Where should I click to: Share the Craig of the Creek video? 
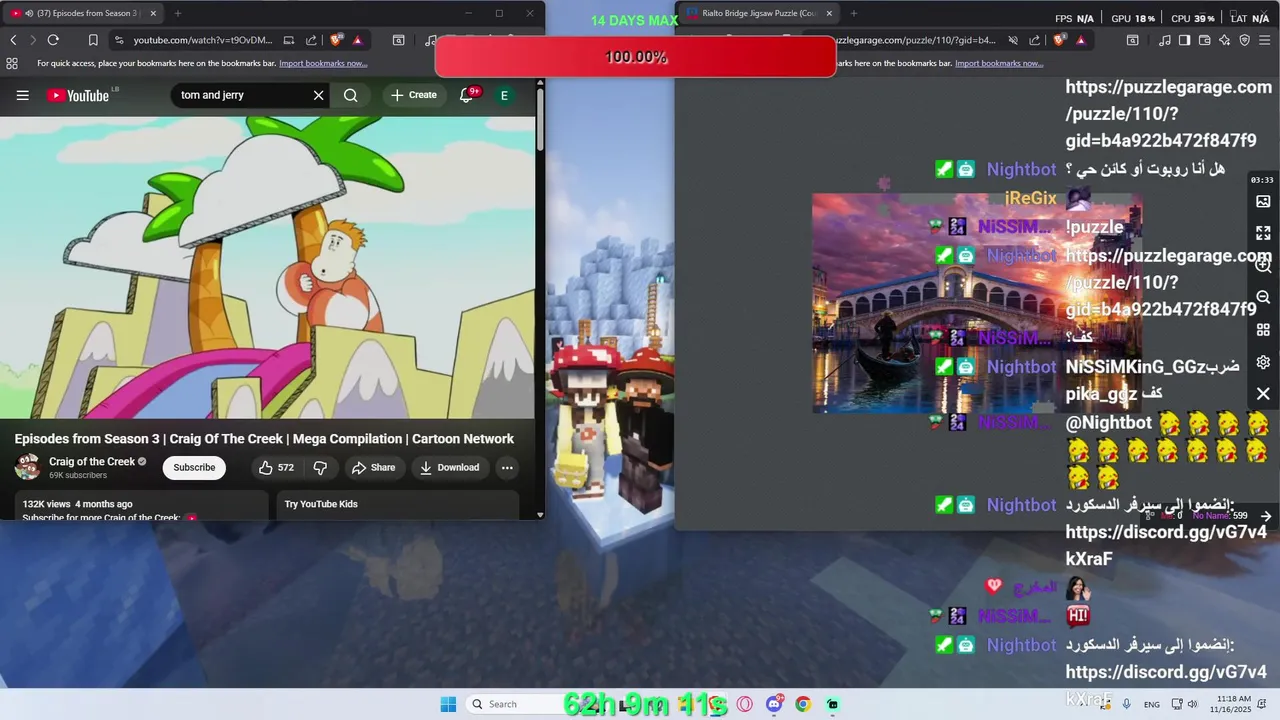pyautogui.click(x=373, y=467)
